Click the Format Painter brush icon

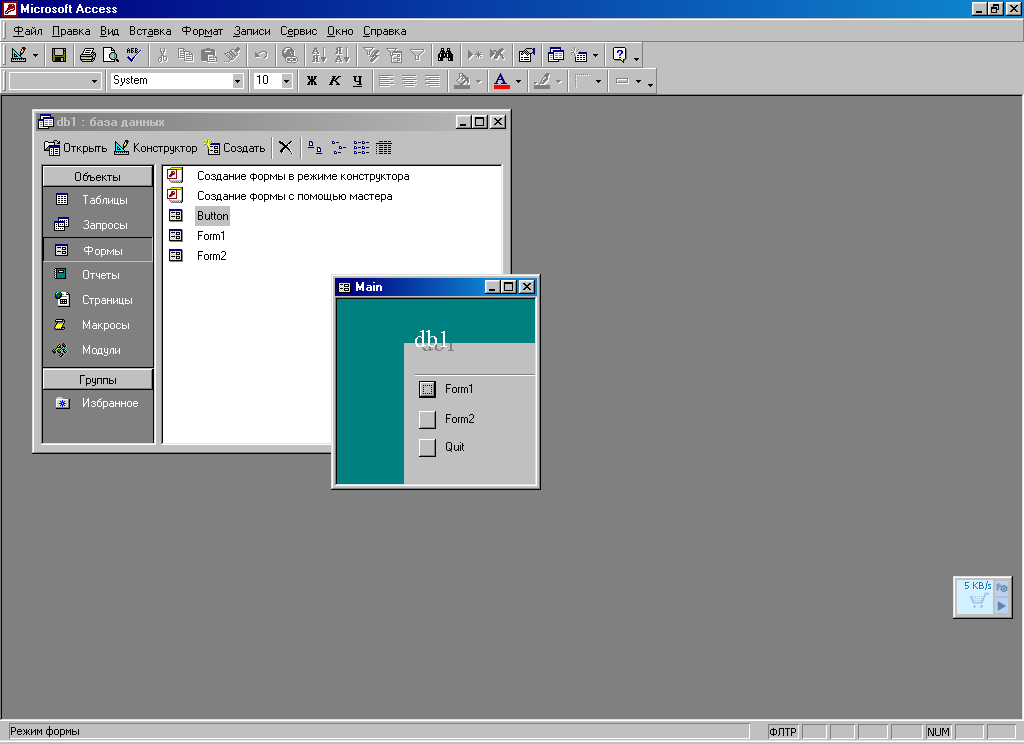pyautogui.click(x=232, y=55)
